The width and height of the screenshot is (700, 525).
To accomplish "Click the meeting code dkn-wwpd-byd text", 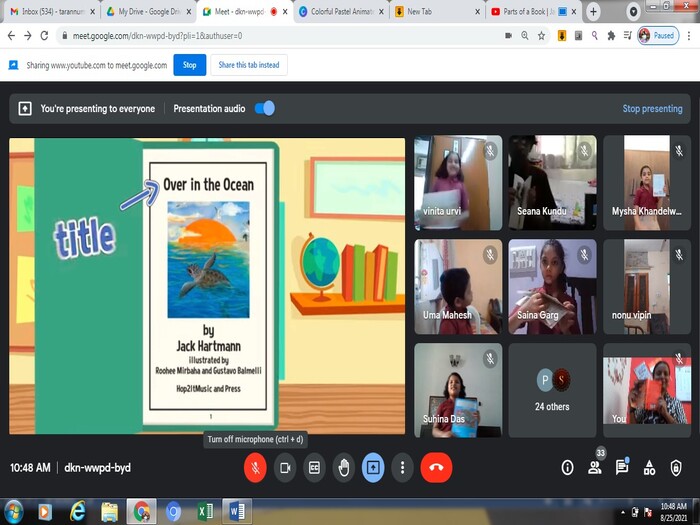I will [x=97, y=467].
